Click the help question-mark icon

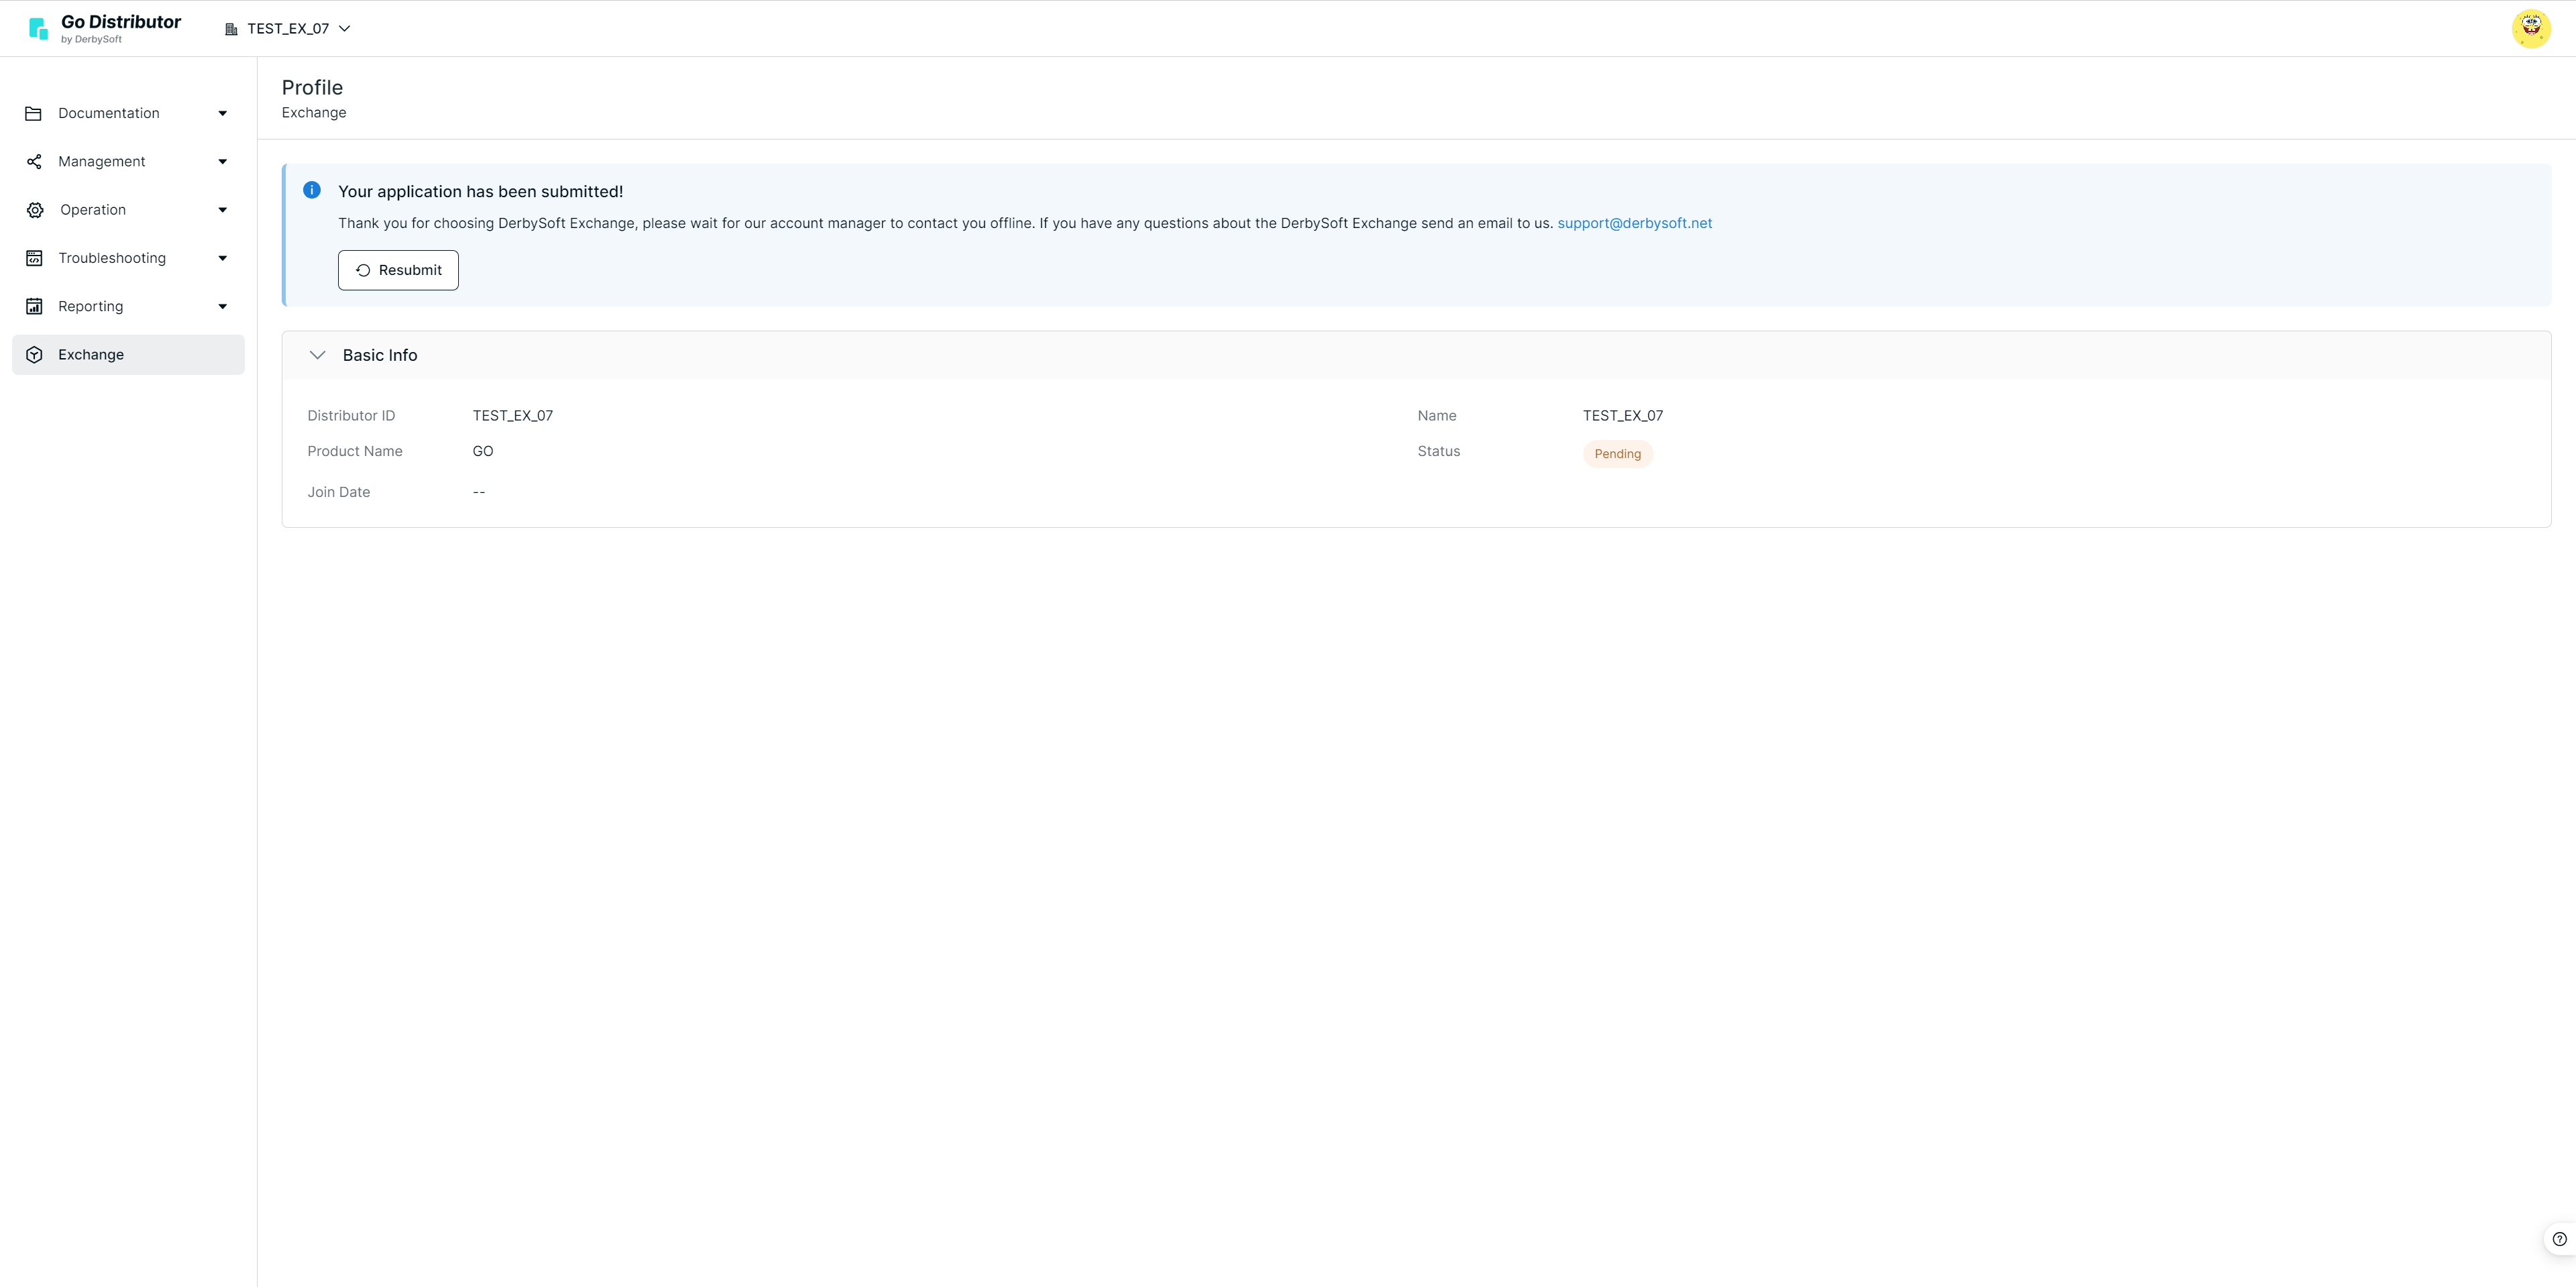[x=2559, y=1239]
